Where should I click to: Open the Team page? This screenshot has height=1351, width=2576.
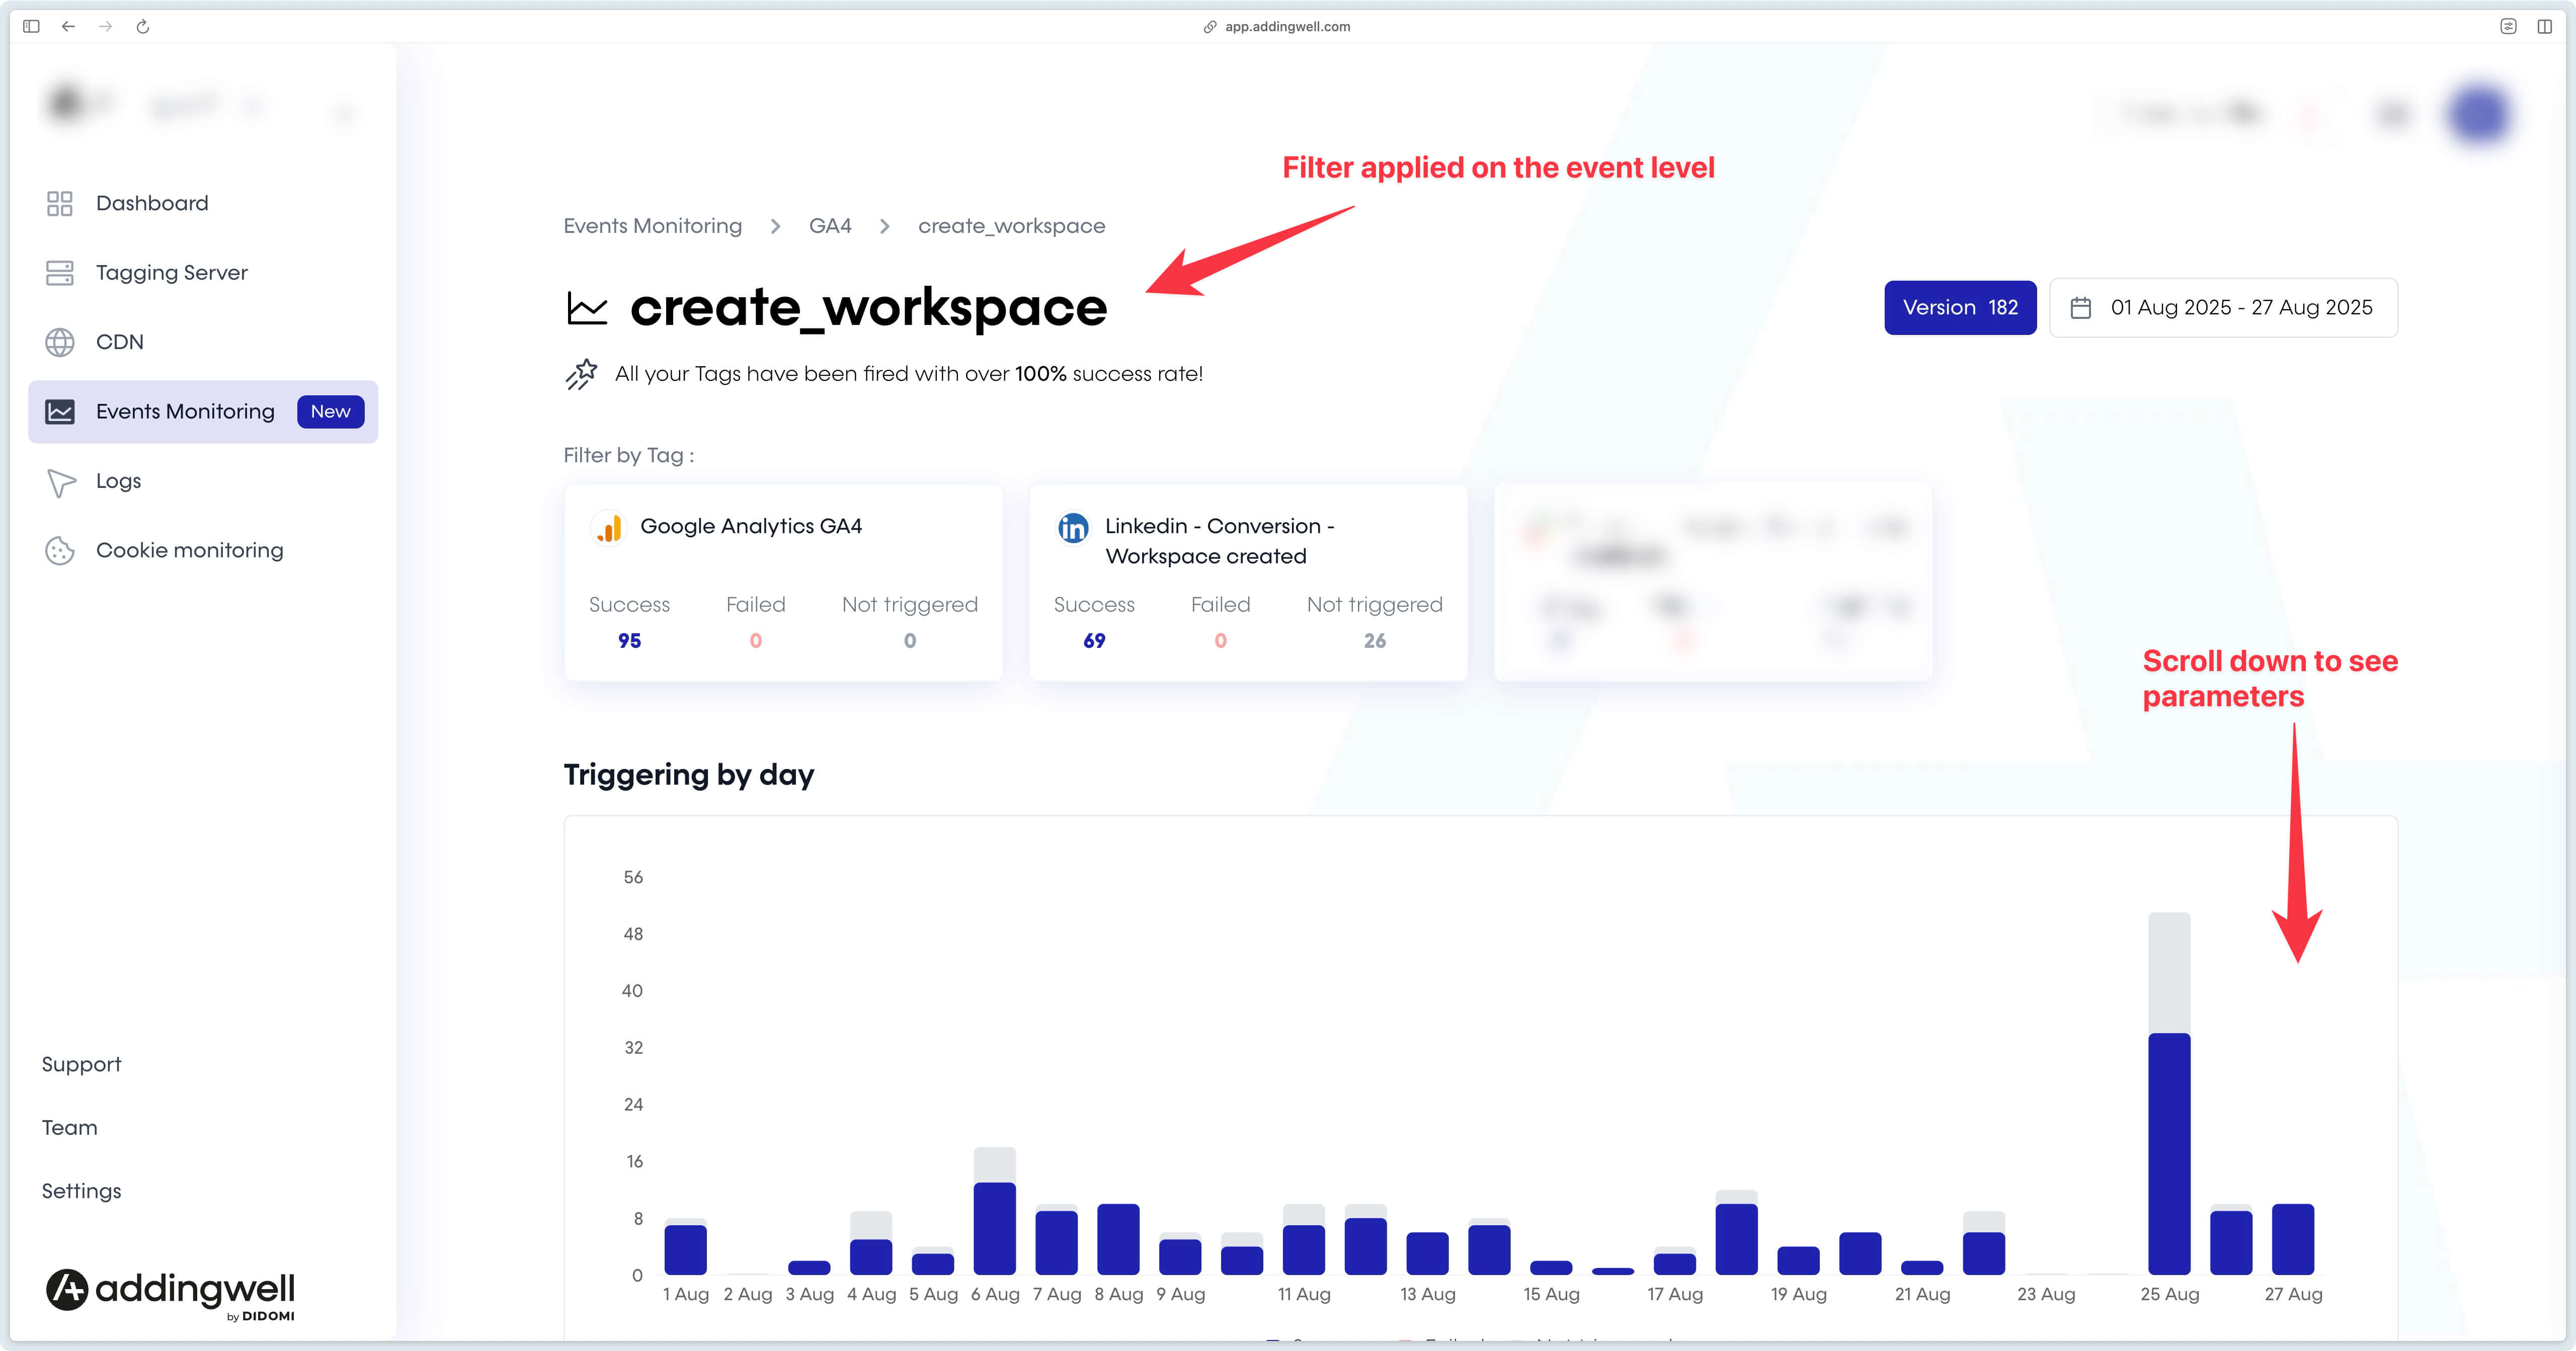[x=69, y=1128]
